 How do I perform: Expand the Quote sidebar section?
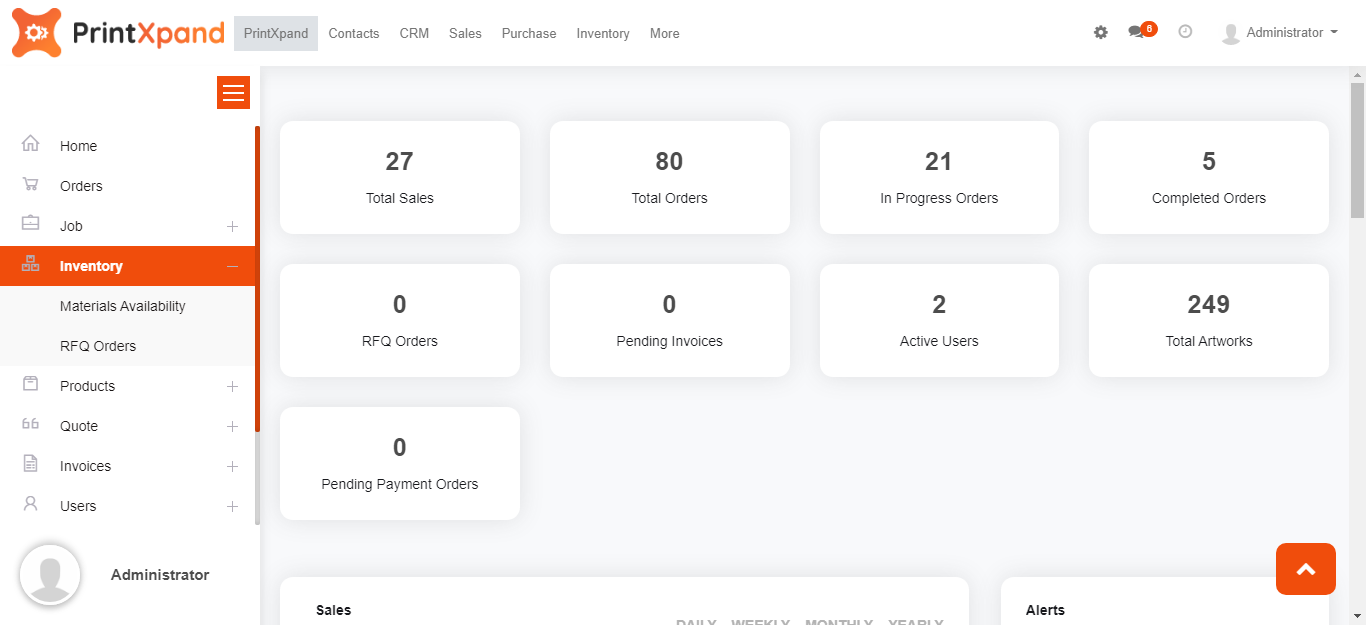tap(232, 426)
